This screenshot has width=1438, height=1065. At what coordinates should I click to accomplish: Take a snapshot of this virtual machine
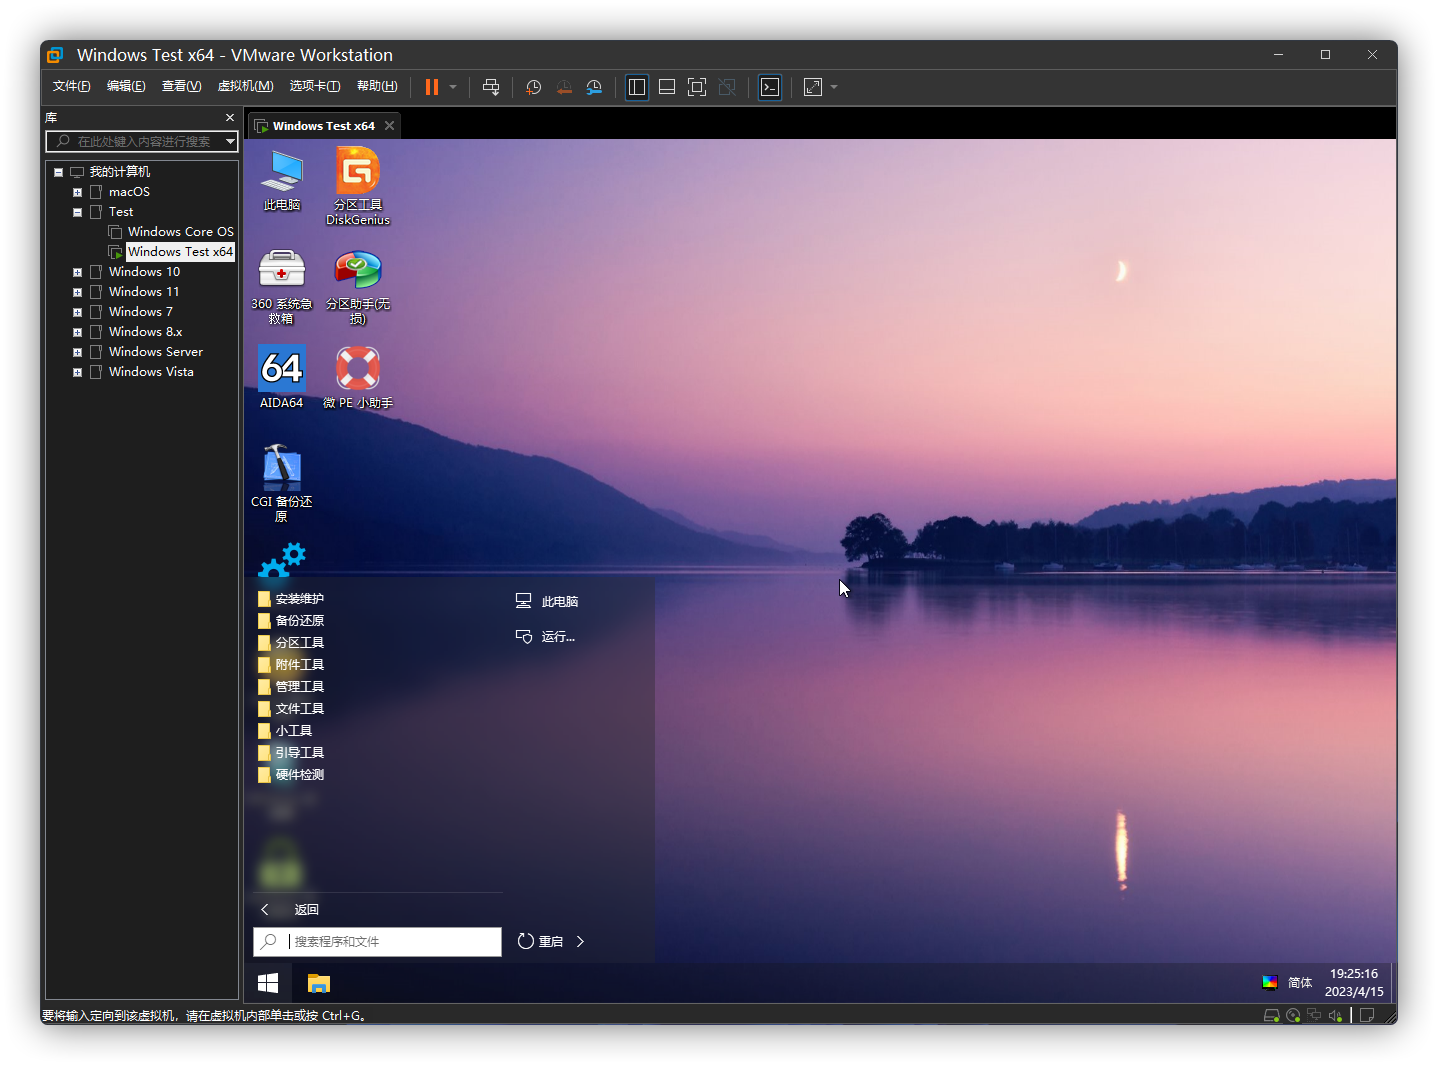coord(534,87)
